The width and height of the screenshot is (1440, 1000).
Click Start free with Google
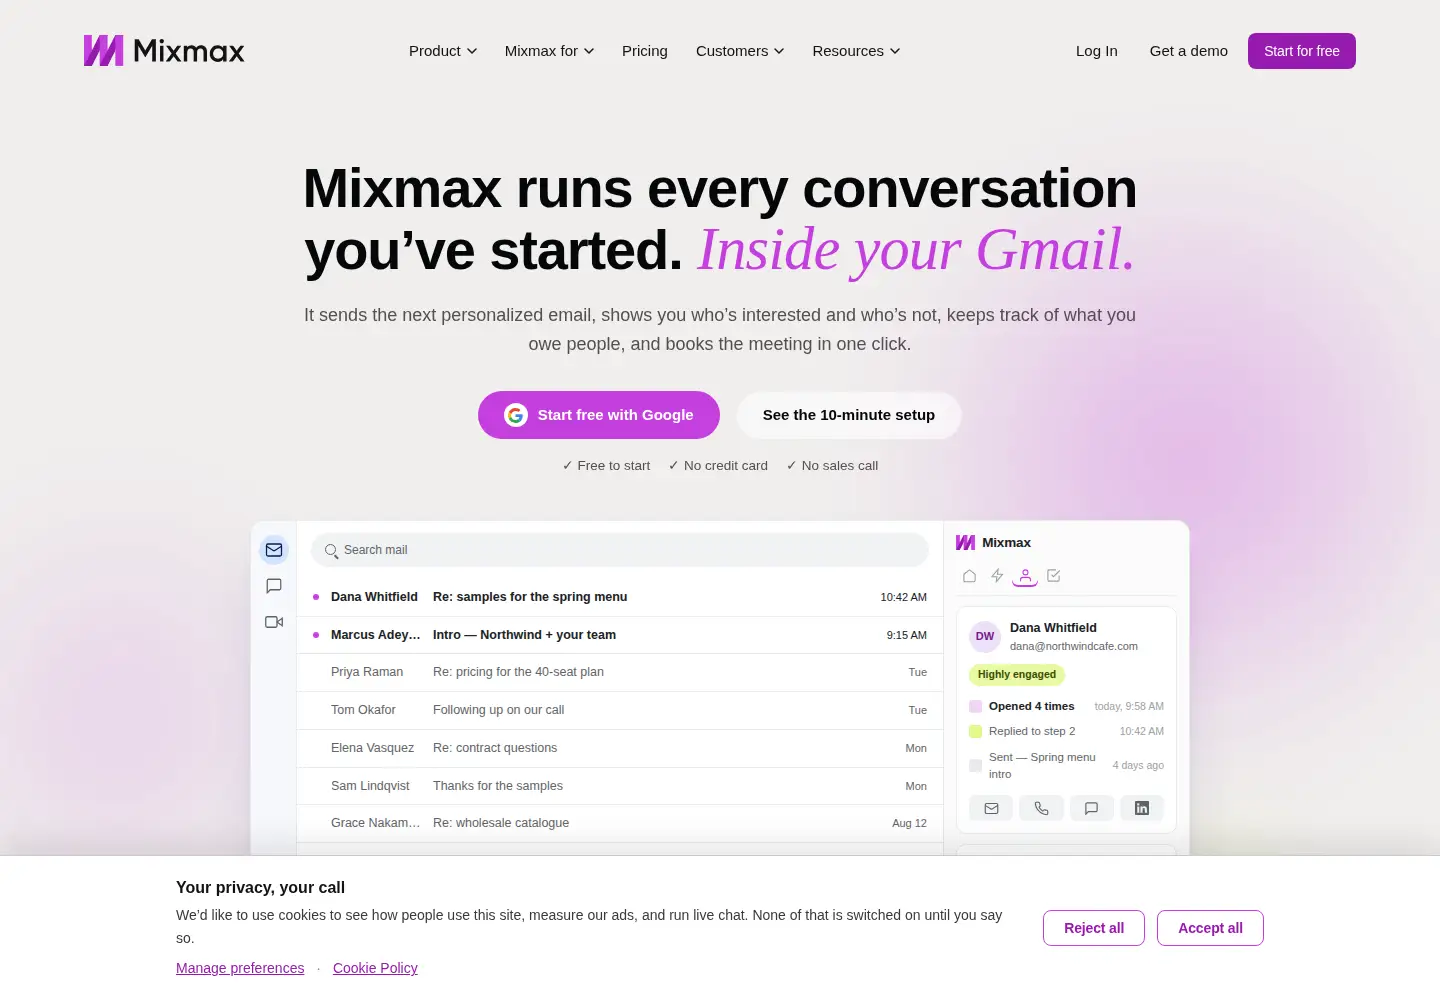point(599,415)
